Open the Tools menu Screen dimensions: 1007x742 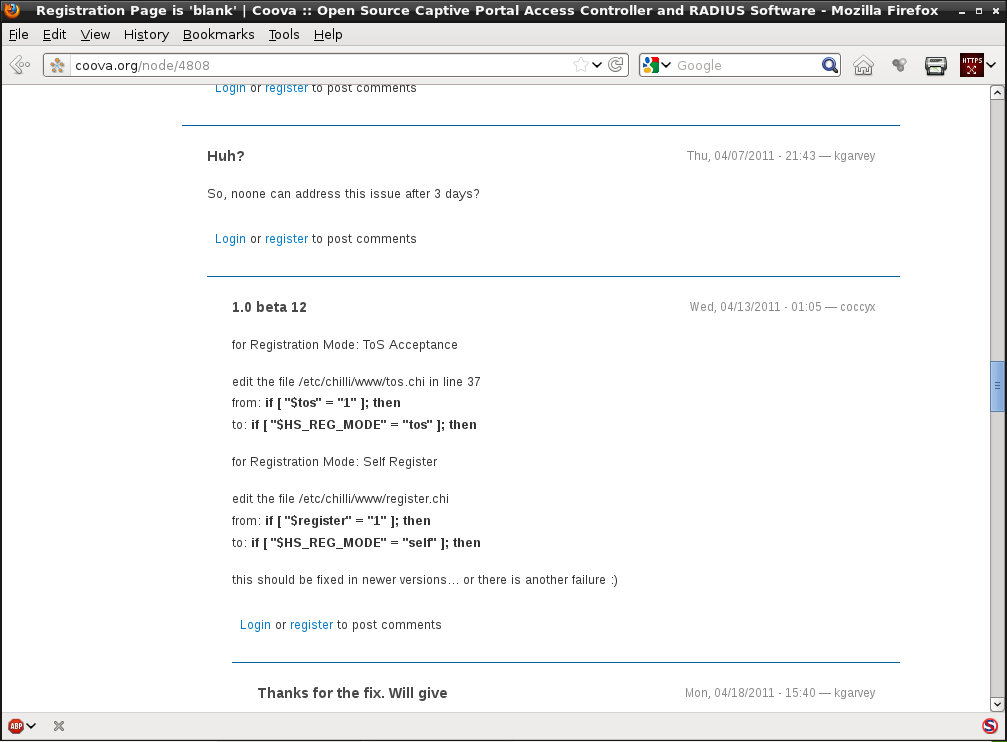pyautogui.click(x=284, y=35)
